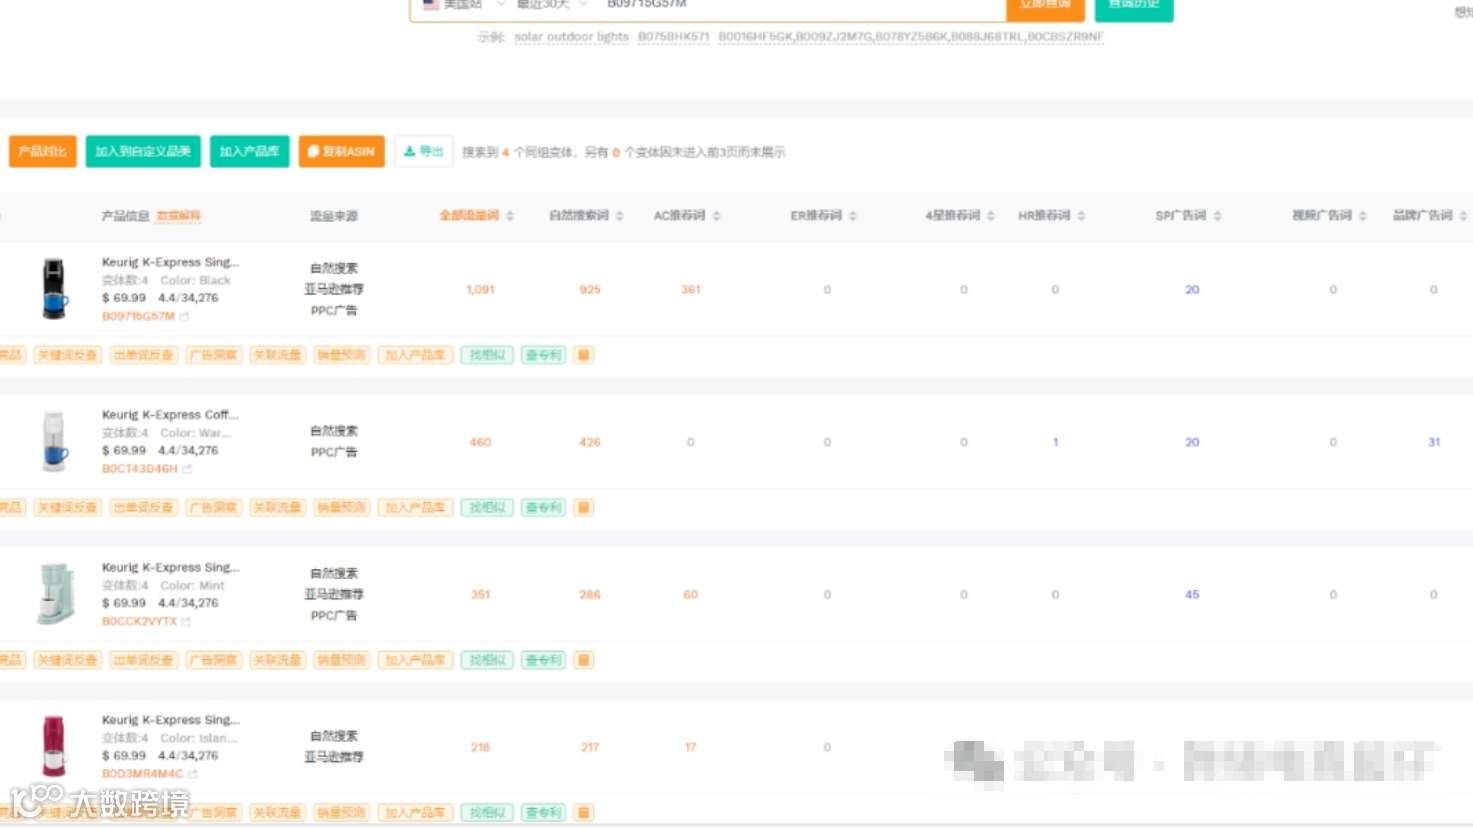Open the 925 natural search words value
The width and height of the screenshot is (1473, 828).
coord(590,290)
